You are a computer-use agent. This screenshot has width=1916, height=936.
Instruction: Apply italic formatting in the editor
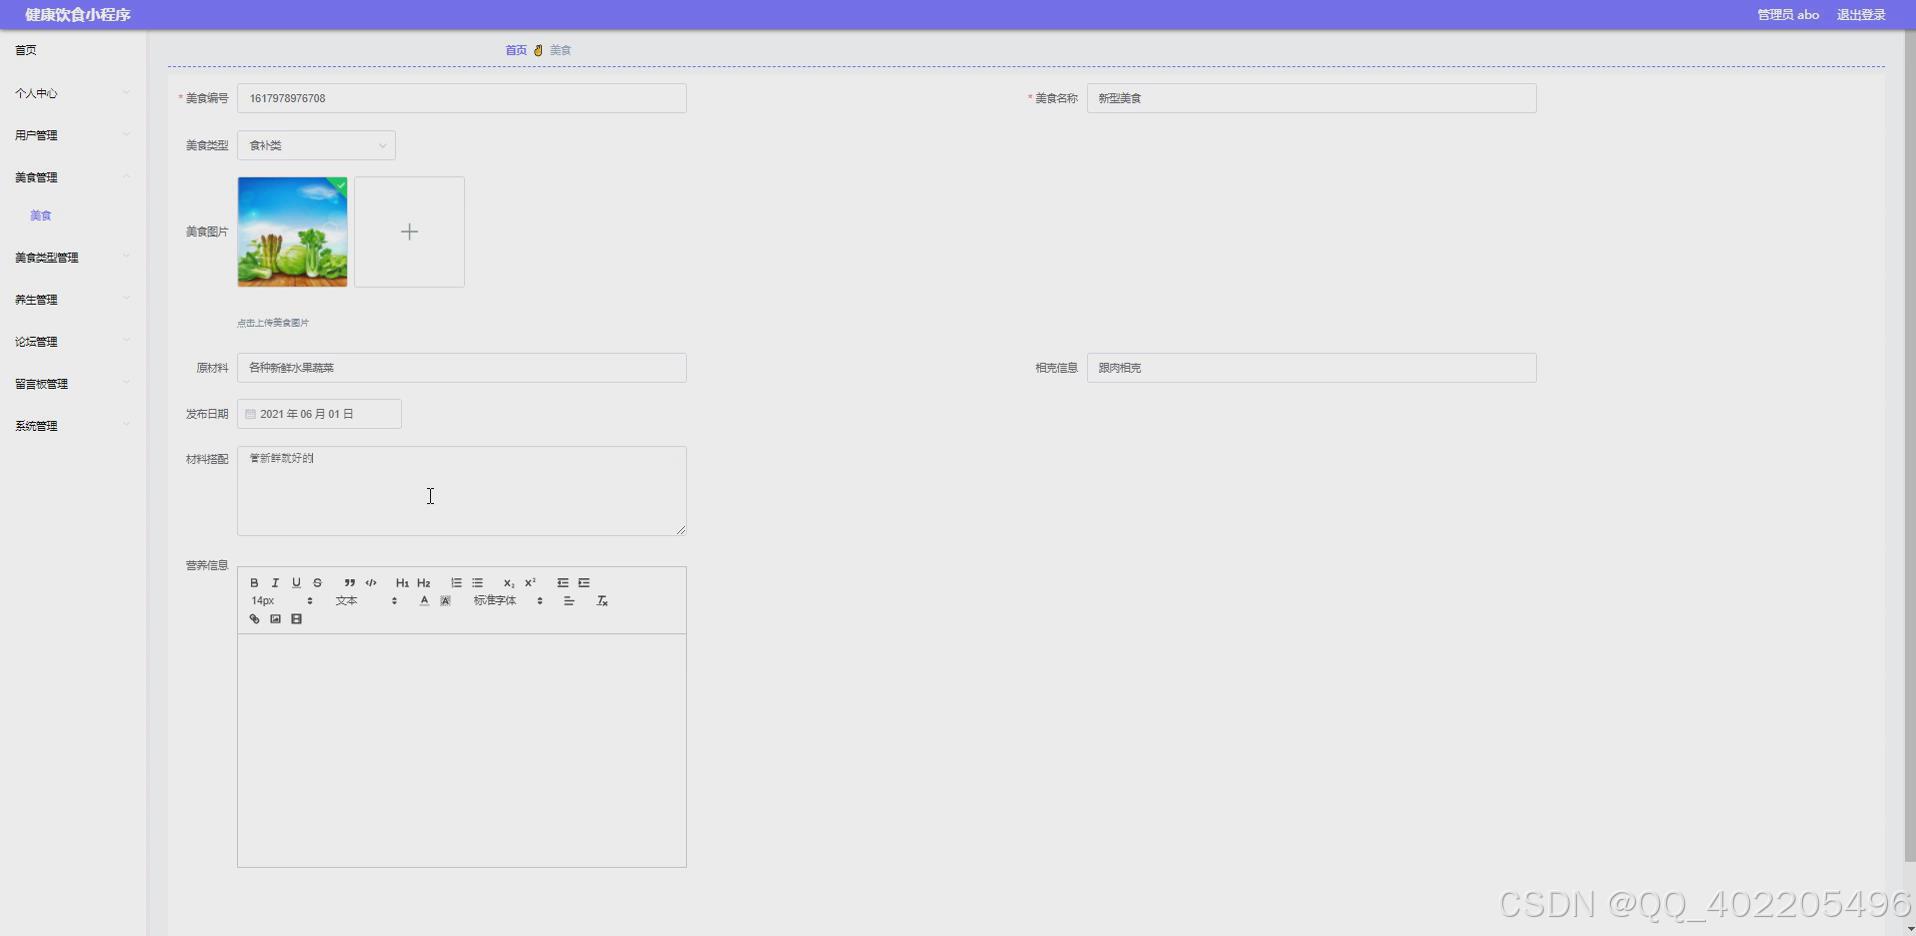275,583
